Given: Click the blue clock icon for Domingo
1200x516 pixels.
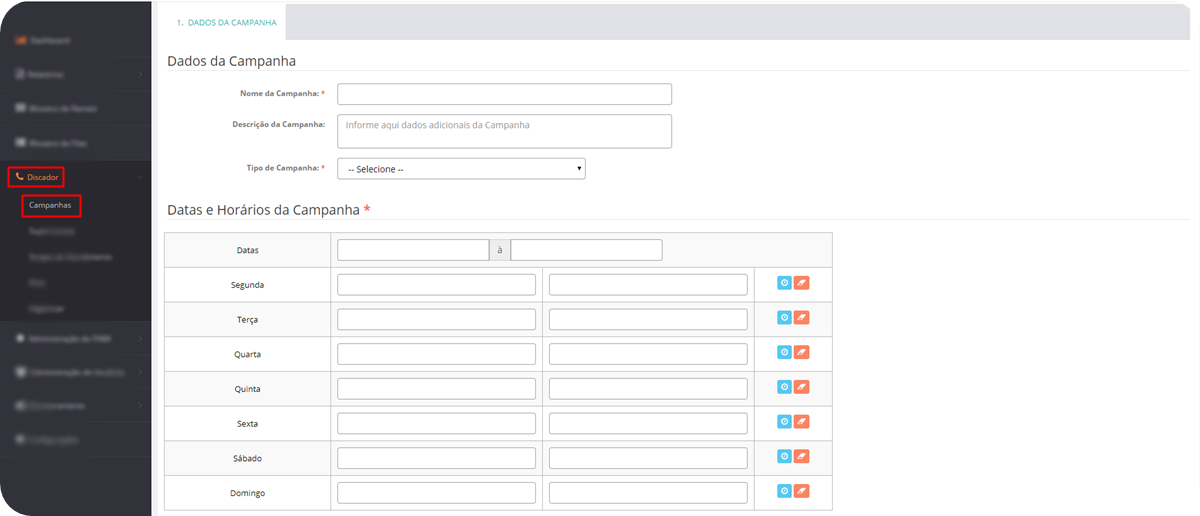Looking at the screenshot, I should click(x=784, y=491).
